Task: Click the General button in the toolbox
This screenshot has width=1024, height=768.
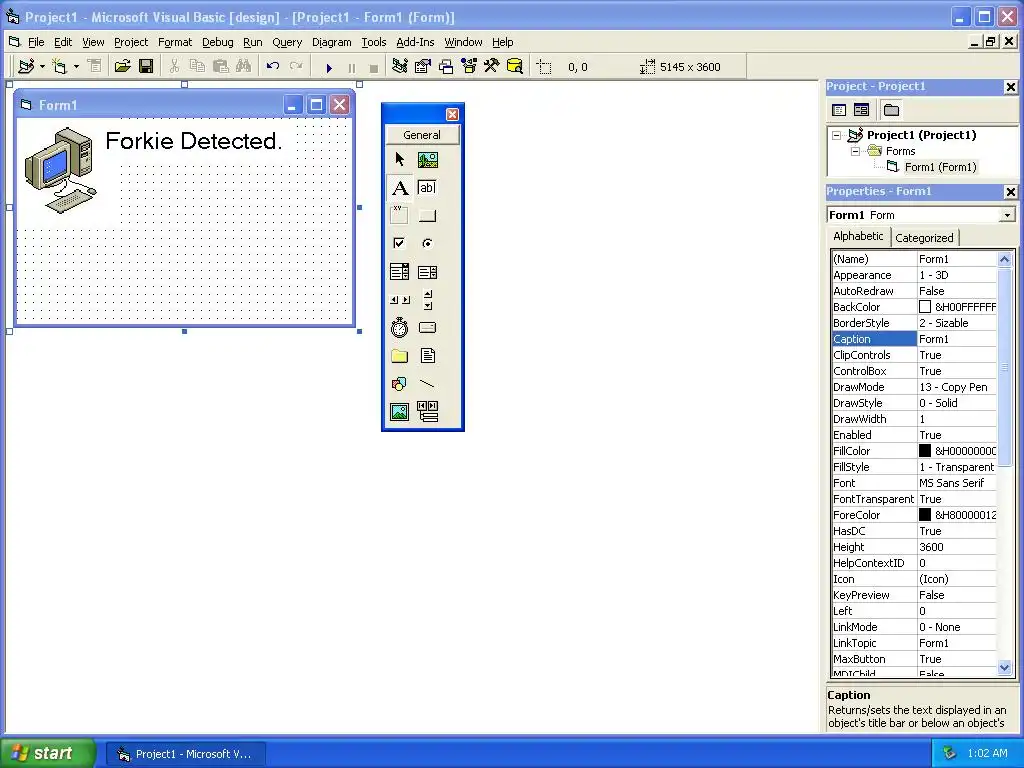Action: pos(422,135)
